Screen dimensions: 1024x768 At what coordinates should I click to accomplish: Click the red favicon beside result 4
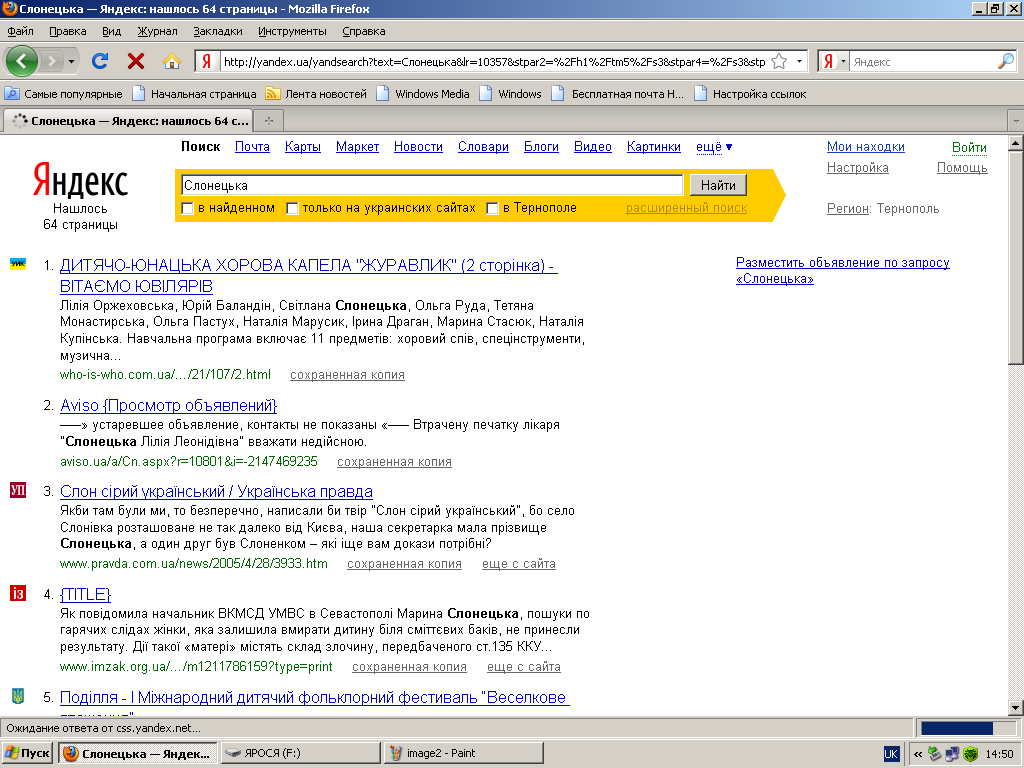tap(18, 593)
